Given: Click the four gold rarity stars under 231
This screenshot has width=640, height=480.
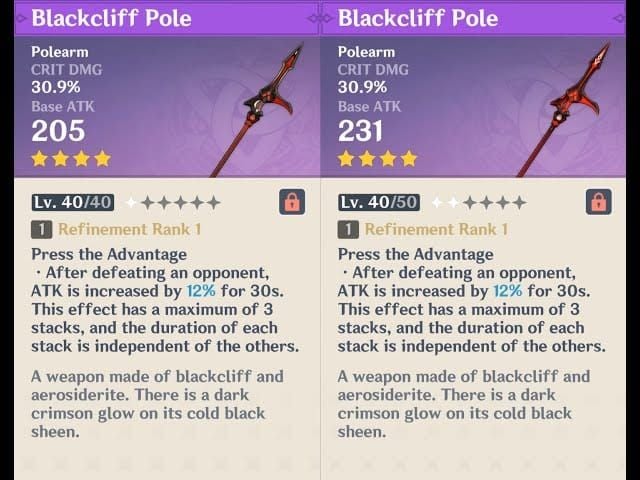Looking at the screenshot, I should click(x=375, y=158).
